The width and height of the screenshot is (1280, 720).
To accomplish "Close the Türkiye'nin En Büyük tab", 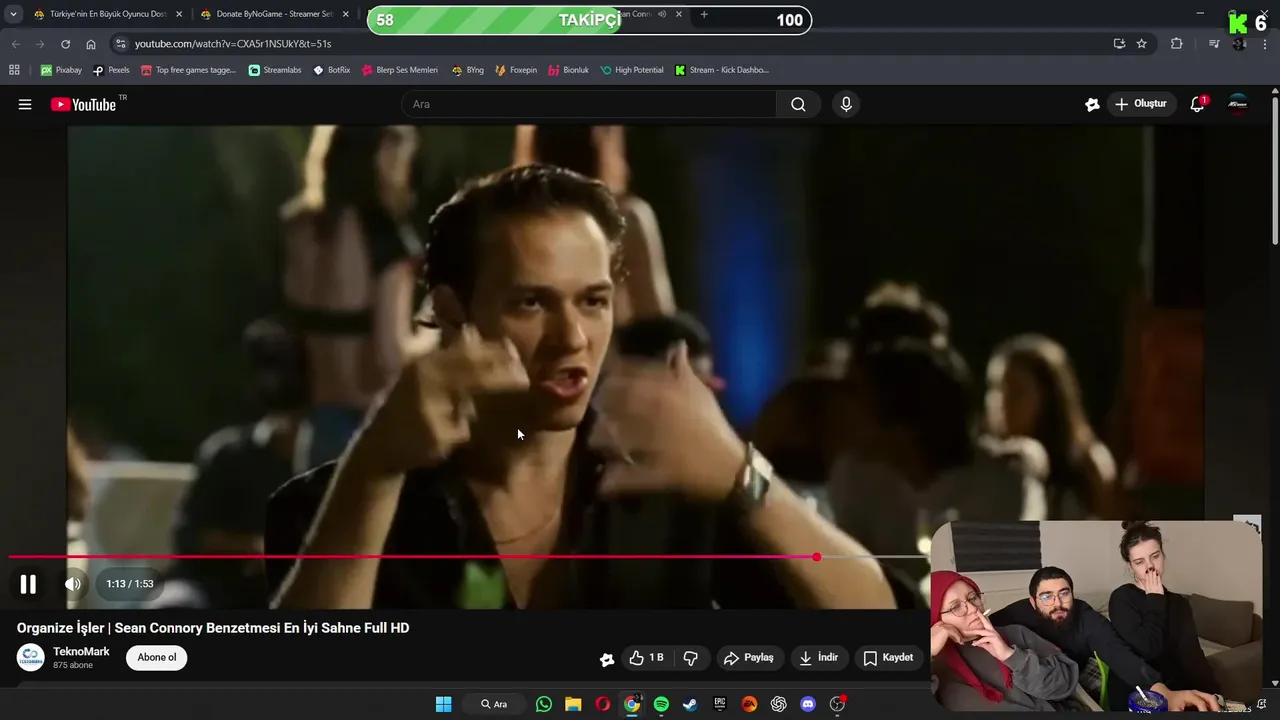I will click(x=179, y=14).
